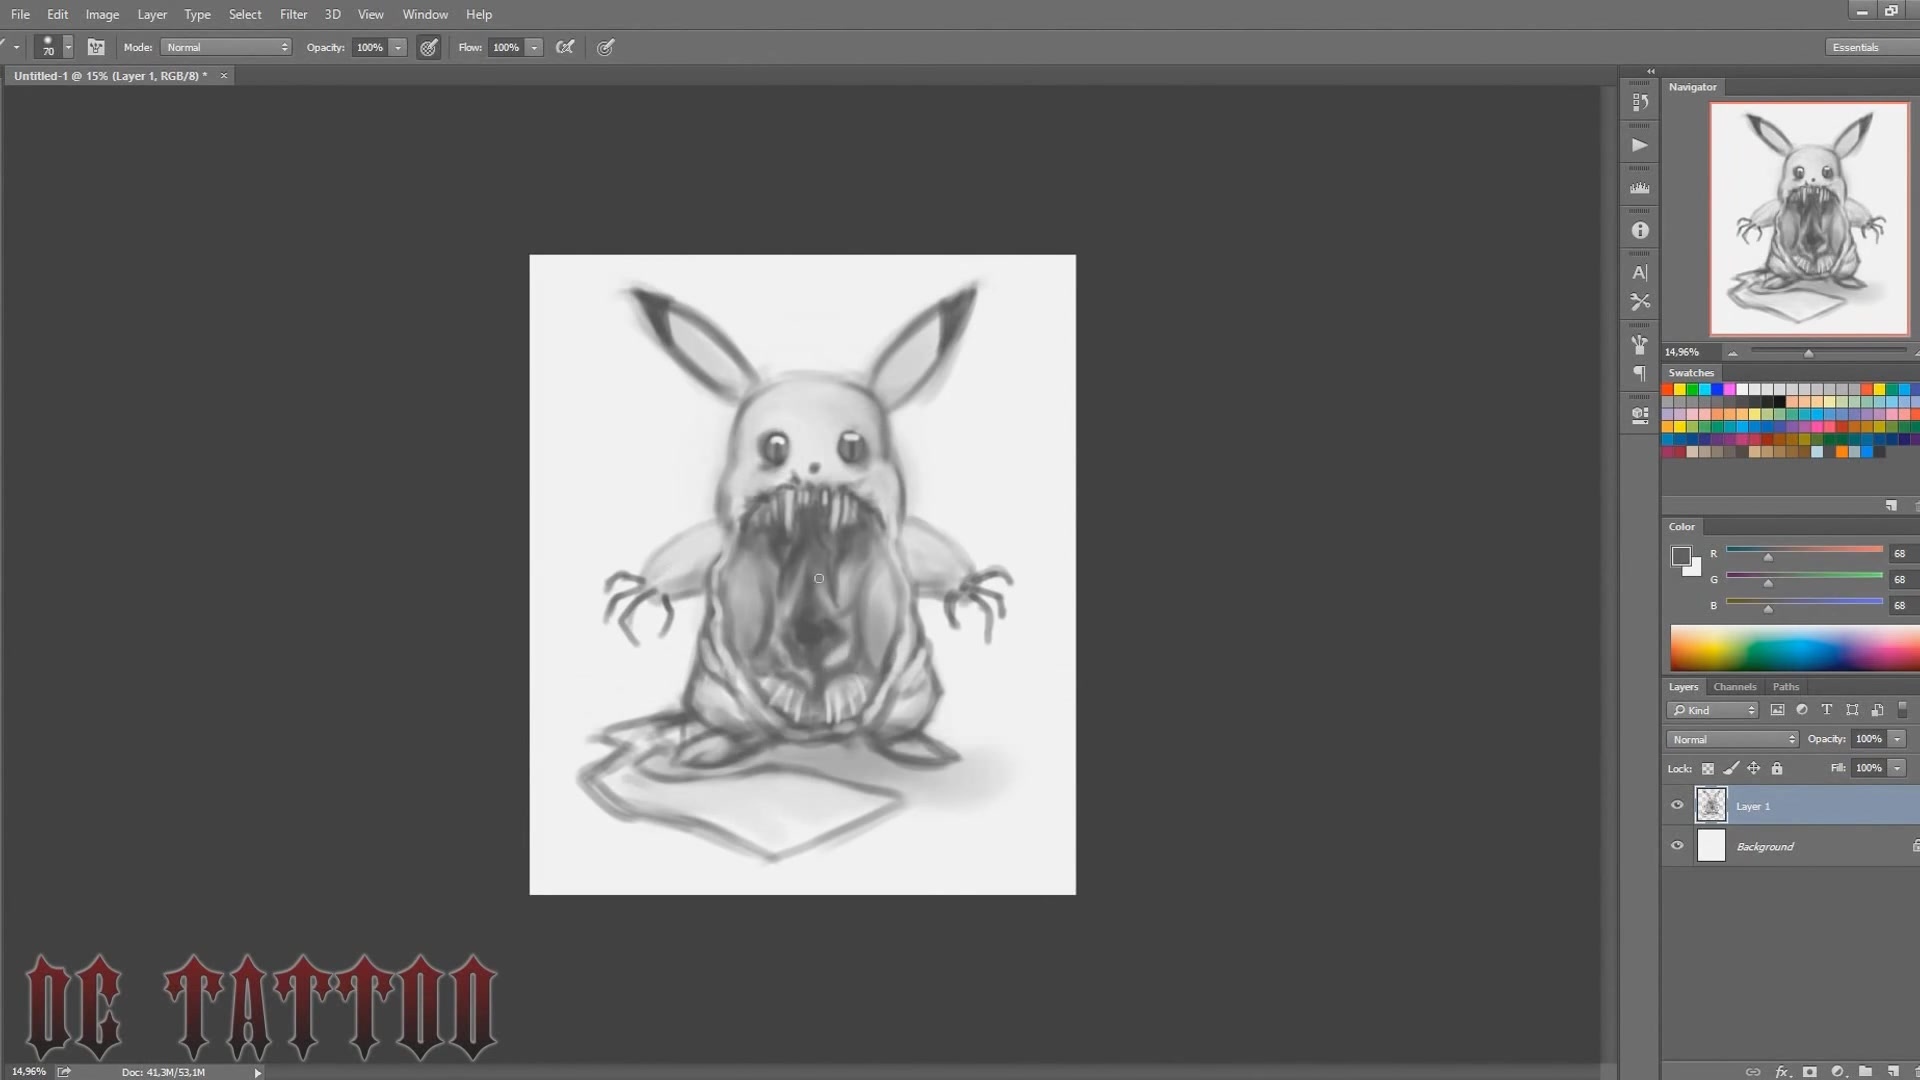This screenshot has width=1920, height=1080.
Task: Open the Image menu
Action: [102, 14]
